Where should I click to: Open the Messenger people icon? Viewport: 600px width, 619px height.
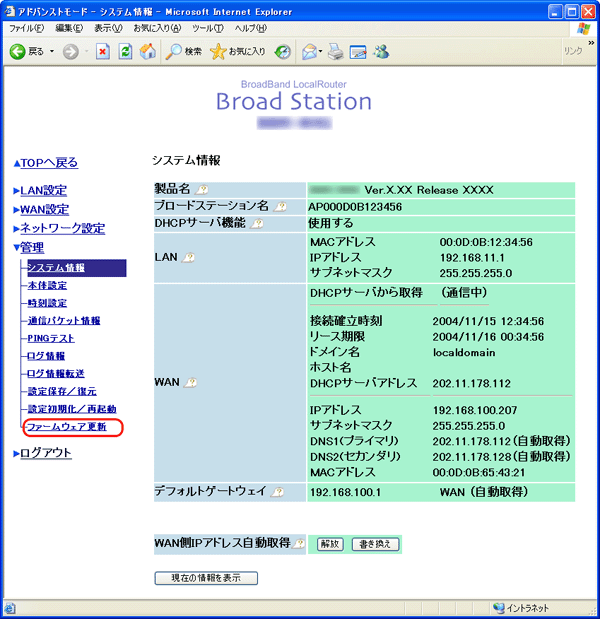click(x=381, y=52)
